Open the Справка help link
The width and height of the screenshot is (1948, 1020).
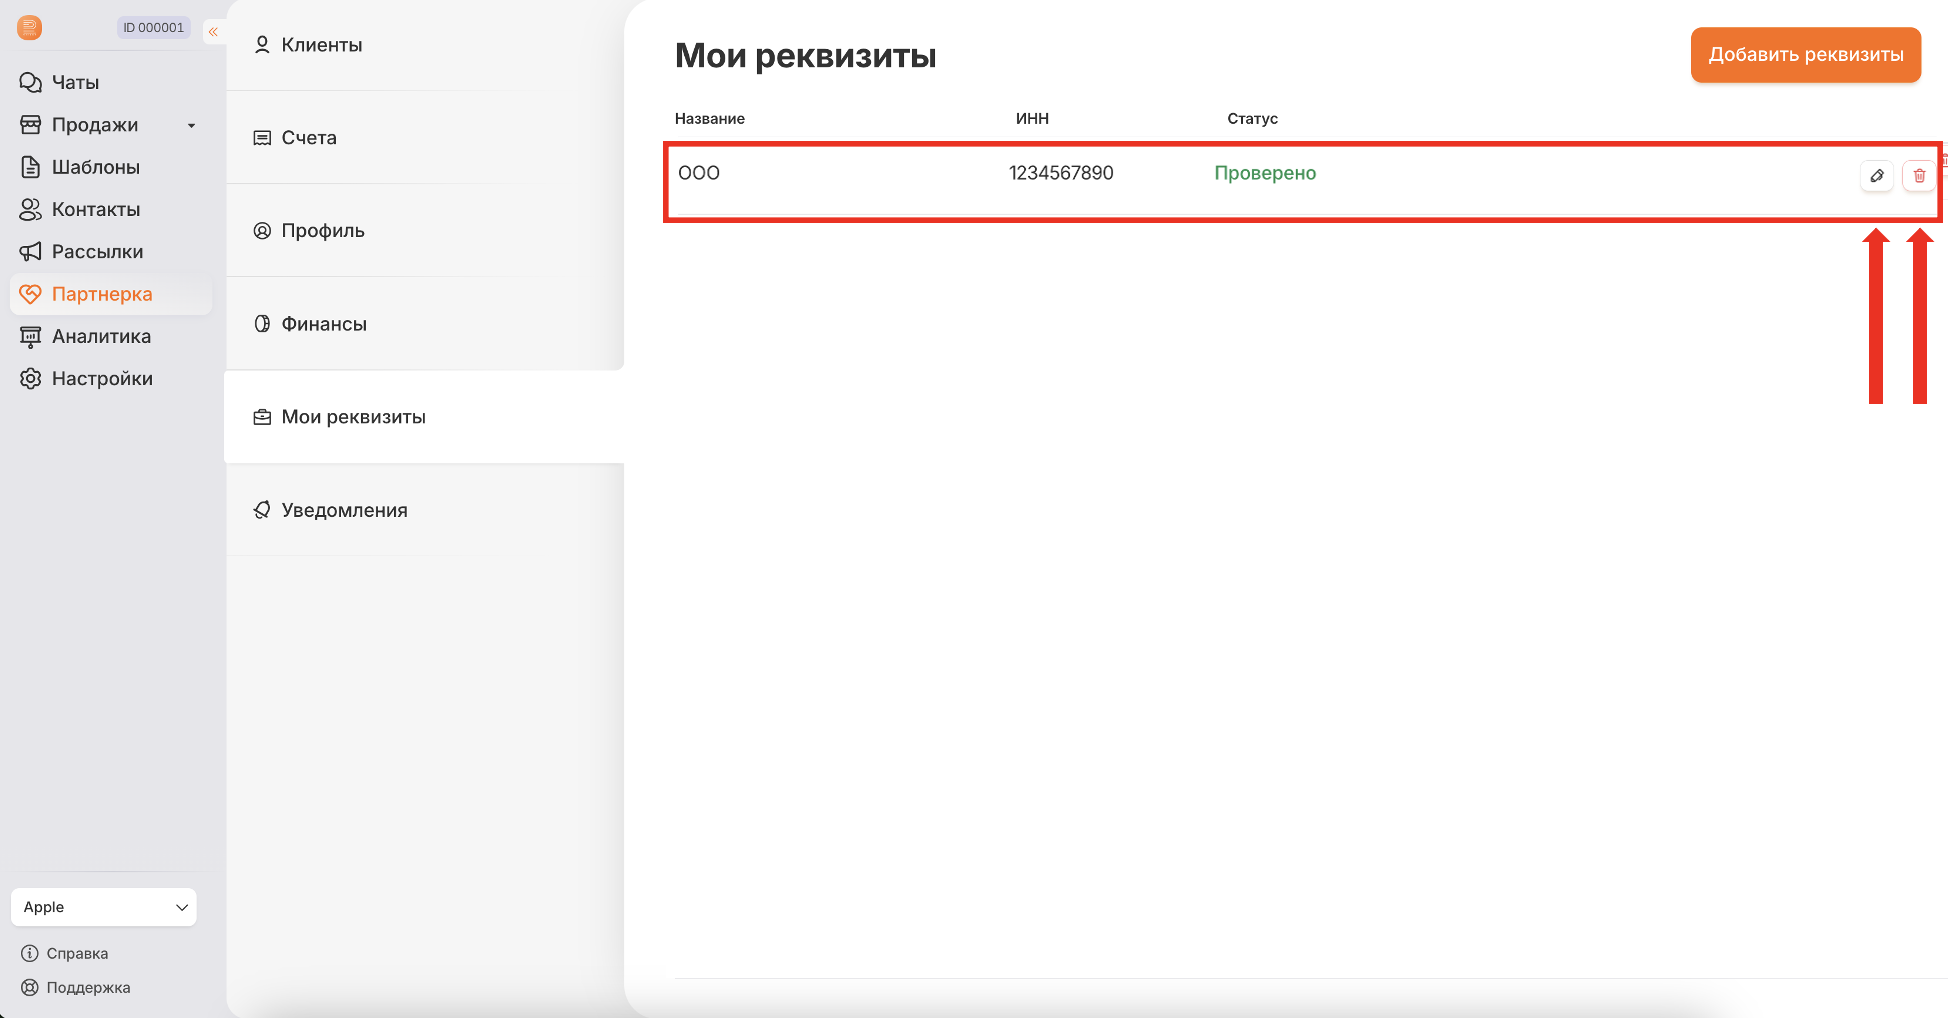pyautogui.click(x=76, y=954)
